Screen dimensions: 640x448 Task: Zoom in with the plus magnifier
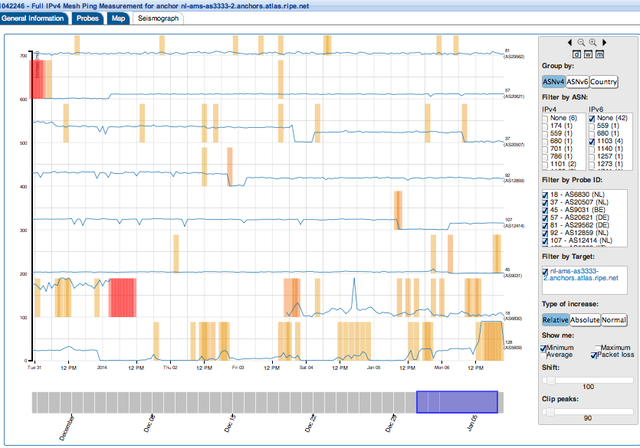point(593,42)
